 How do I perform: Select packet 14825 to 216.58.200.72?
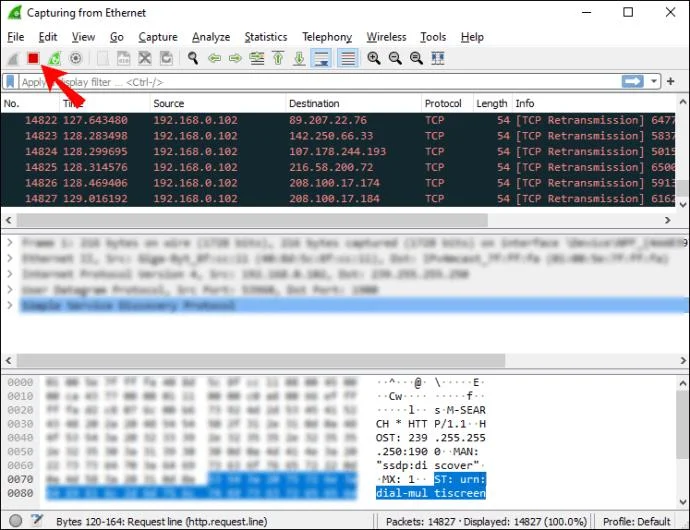point(338,167)
